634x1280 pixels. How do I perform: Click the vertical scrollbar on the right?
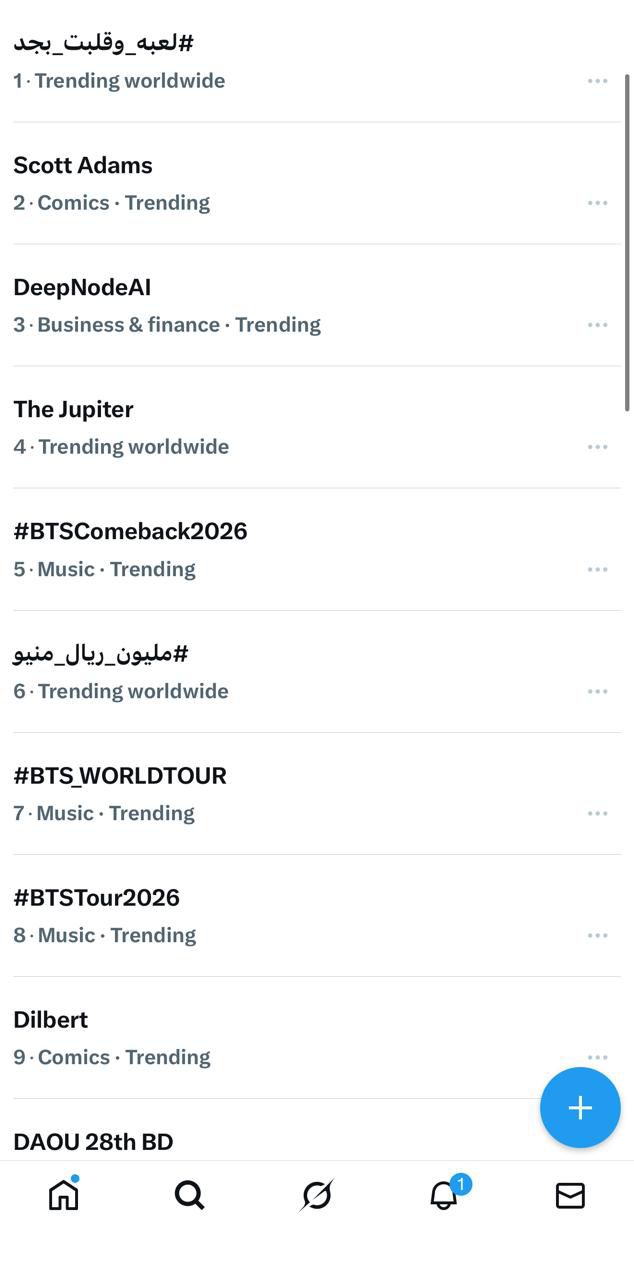click(627, 240)
